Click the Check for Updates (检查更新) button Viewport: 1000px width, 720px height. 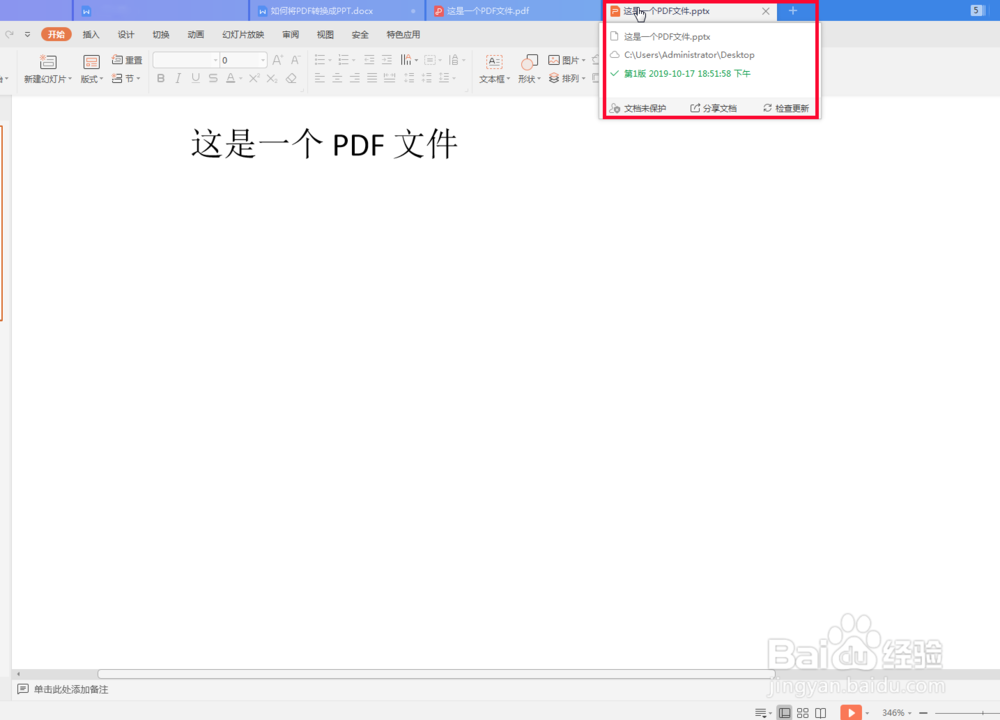(x=786, y=108)
